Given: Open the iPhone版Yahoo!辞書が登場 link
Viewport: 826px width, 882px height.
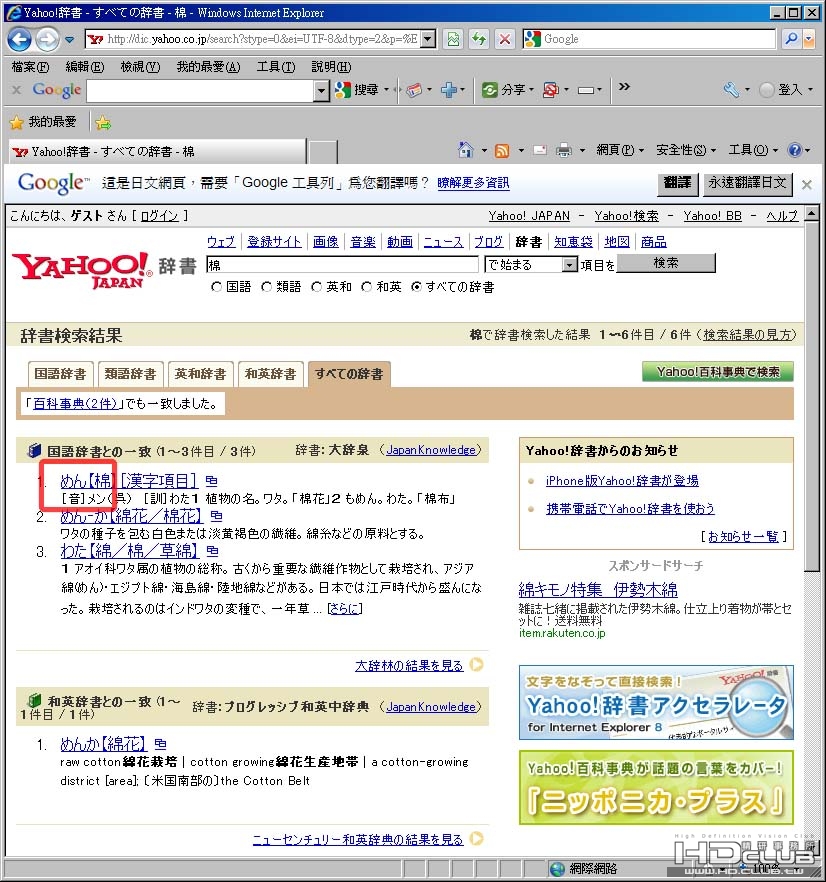Looking at the screenshot, I should tap(622, 481).
